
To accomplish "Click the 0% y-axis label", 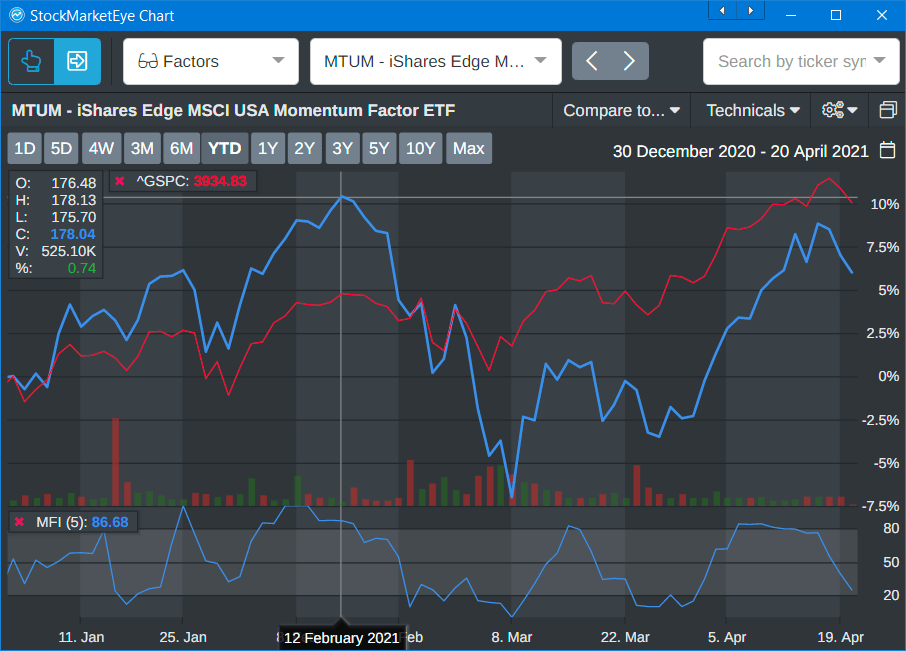I will pyautogui.click(x=889, y=377).
